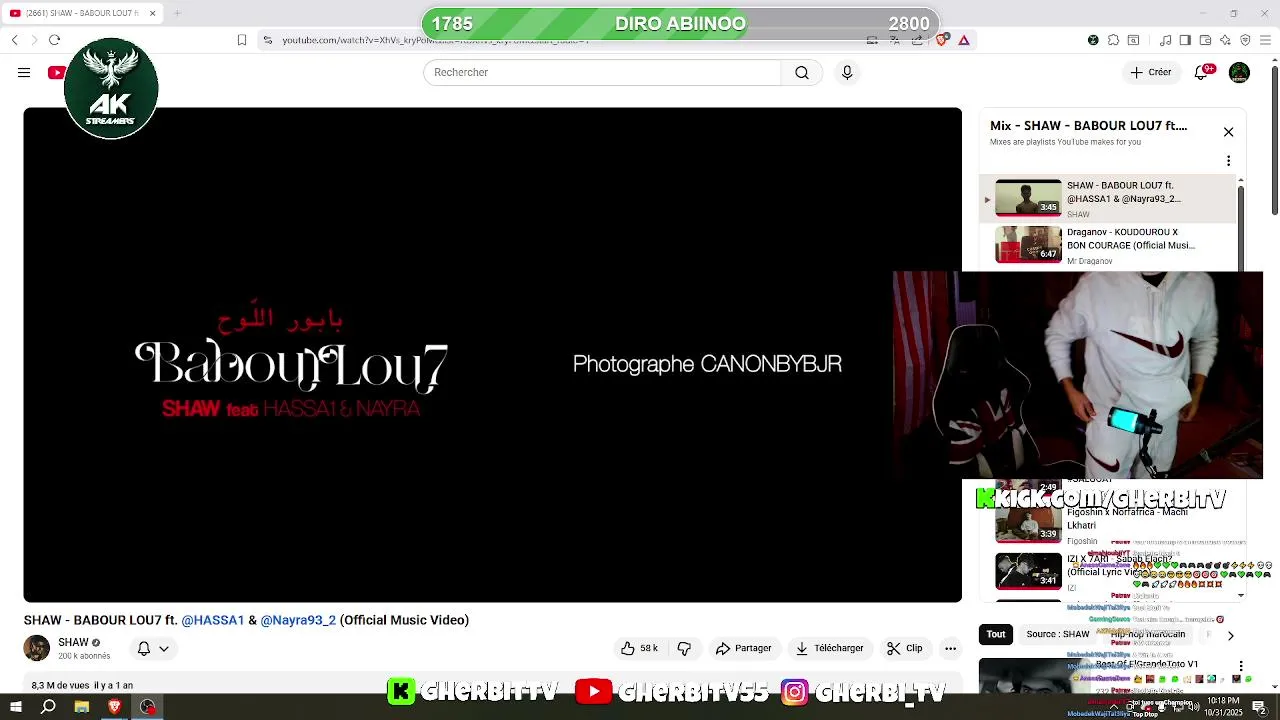Click the Télécharger button
Image resolution: width=1280 pixels, height=720 pixels.
829,648
